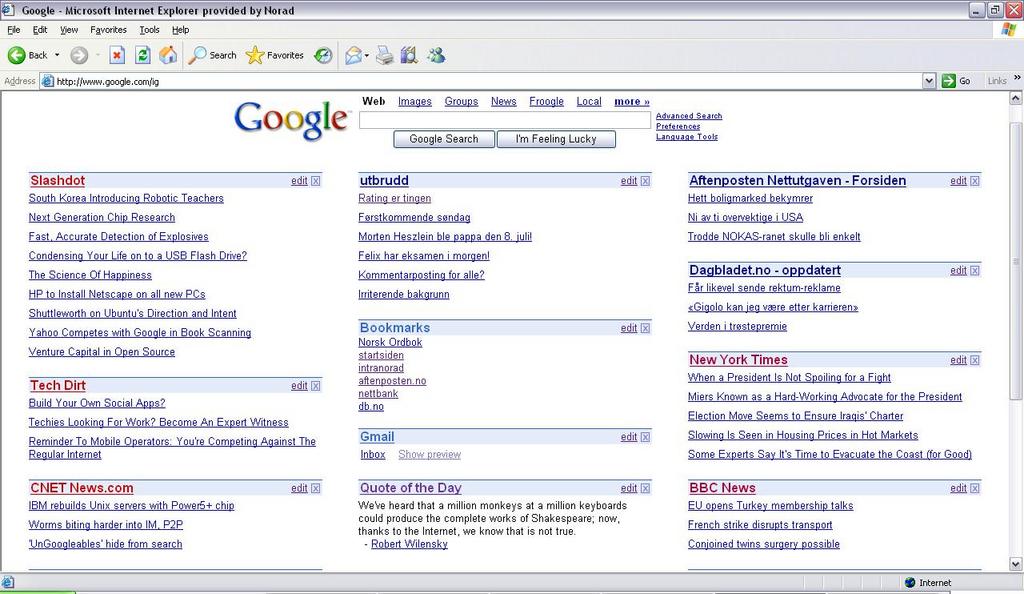
Task: Click Show preview in Gmail
Action: (430, 455)
